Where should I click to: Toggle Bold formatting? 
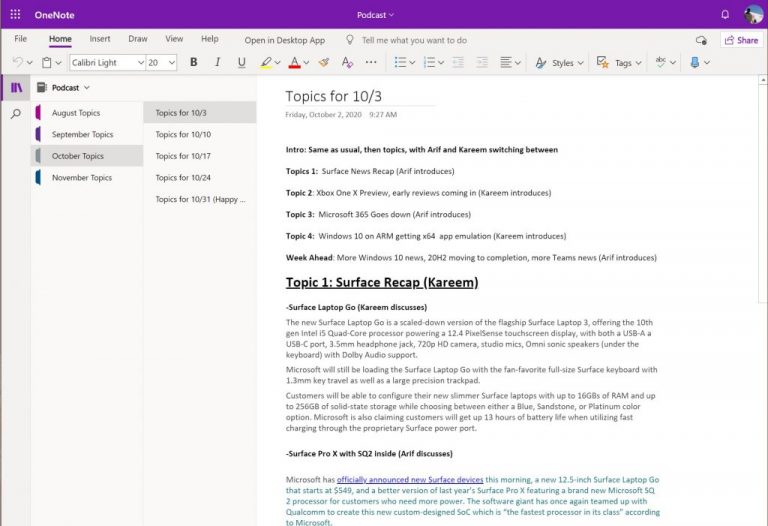(193, 62)
